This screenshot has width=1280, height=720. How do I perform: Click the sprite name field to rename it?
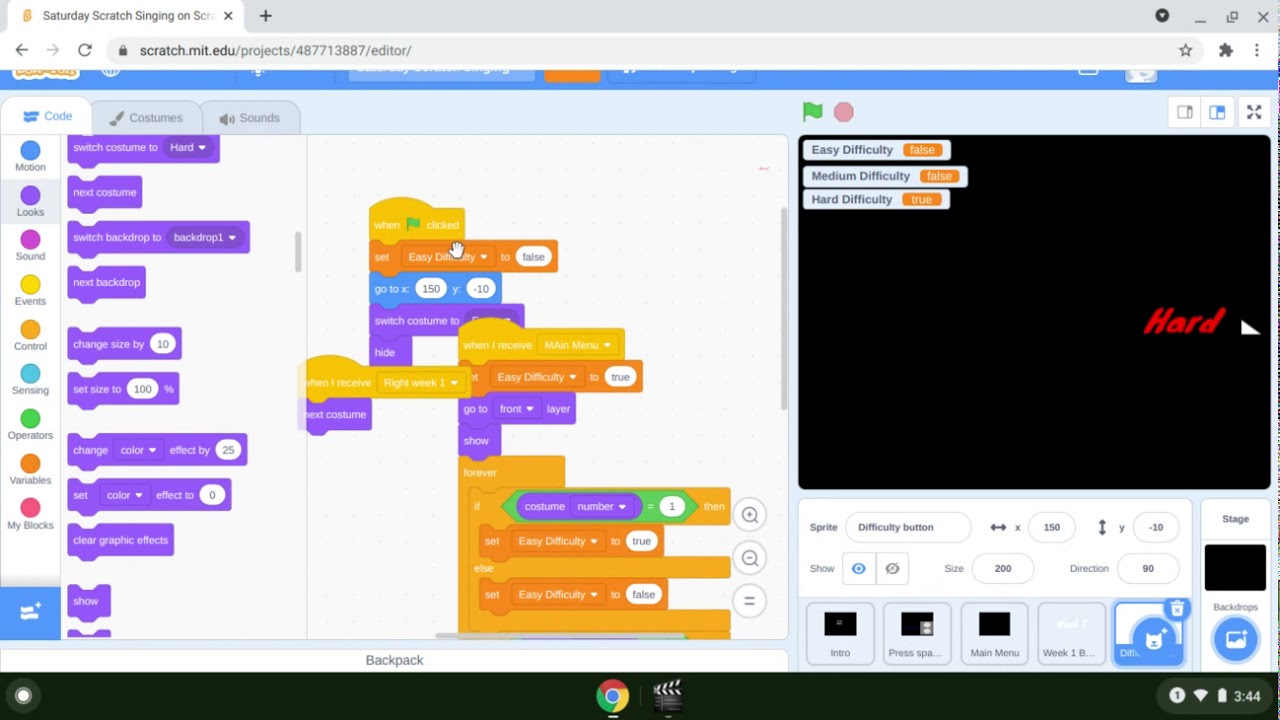[x=906, y=527]
